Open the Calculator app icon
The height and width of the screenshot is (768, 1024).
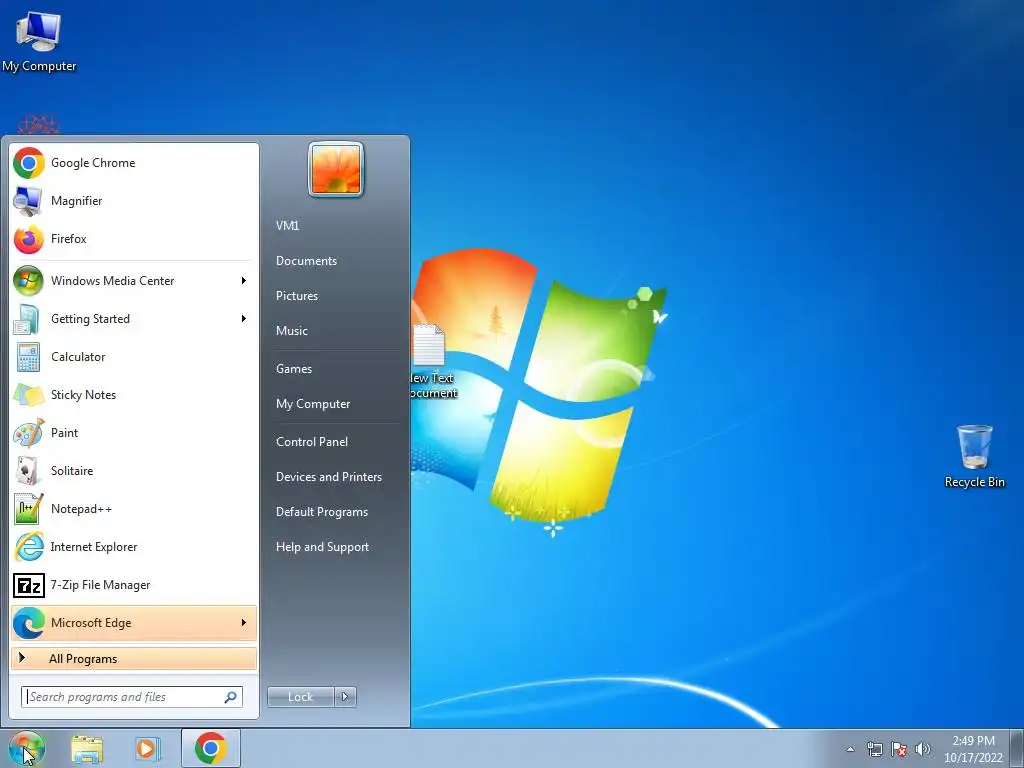pyautogui.click(x=28, y=357)
